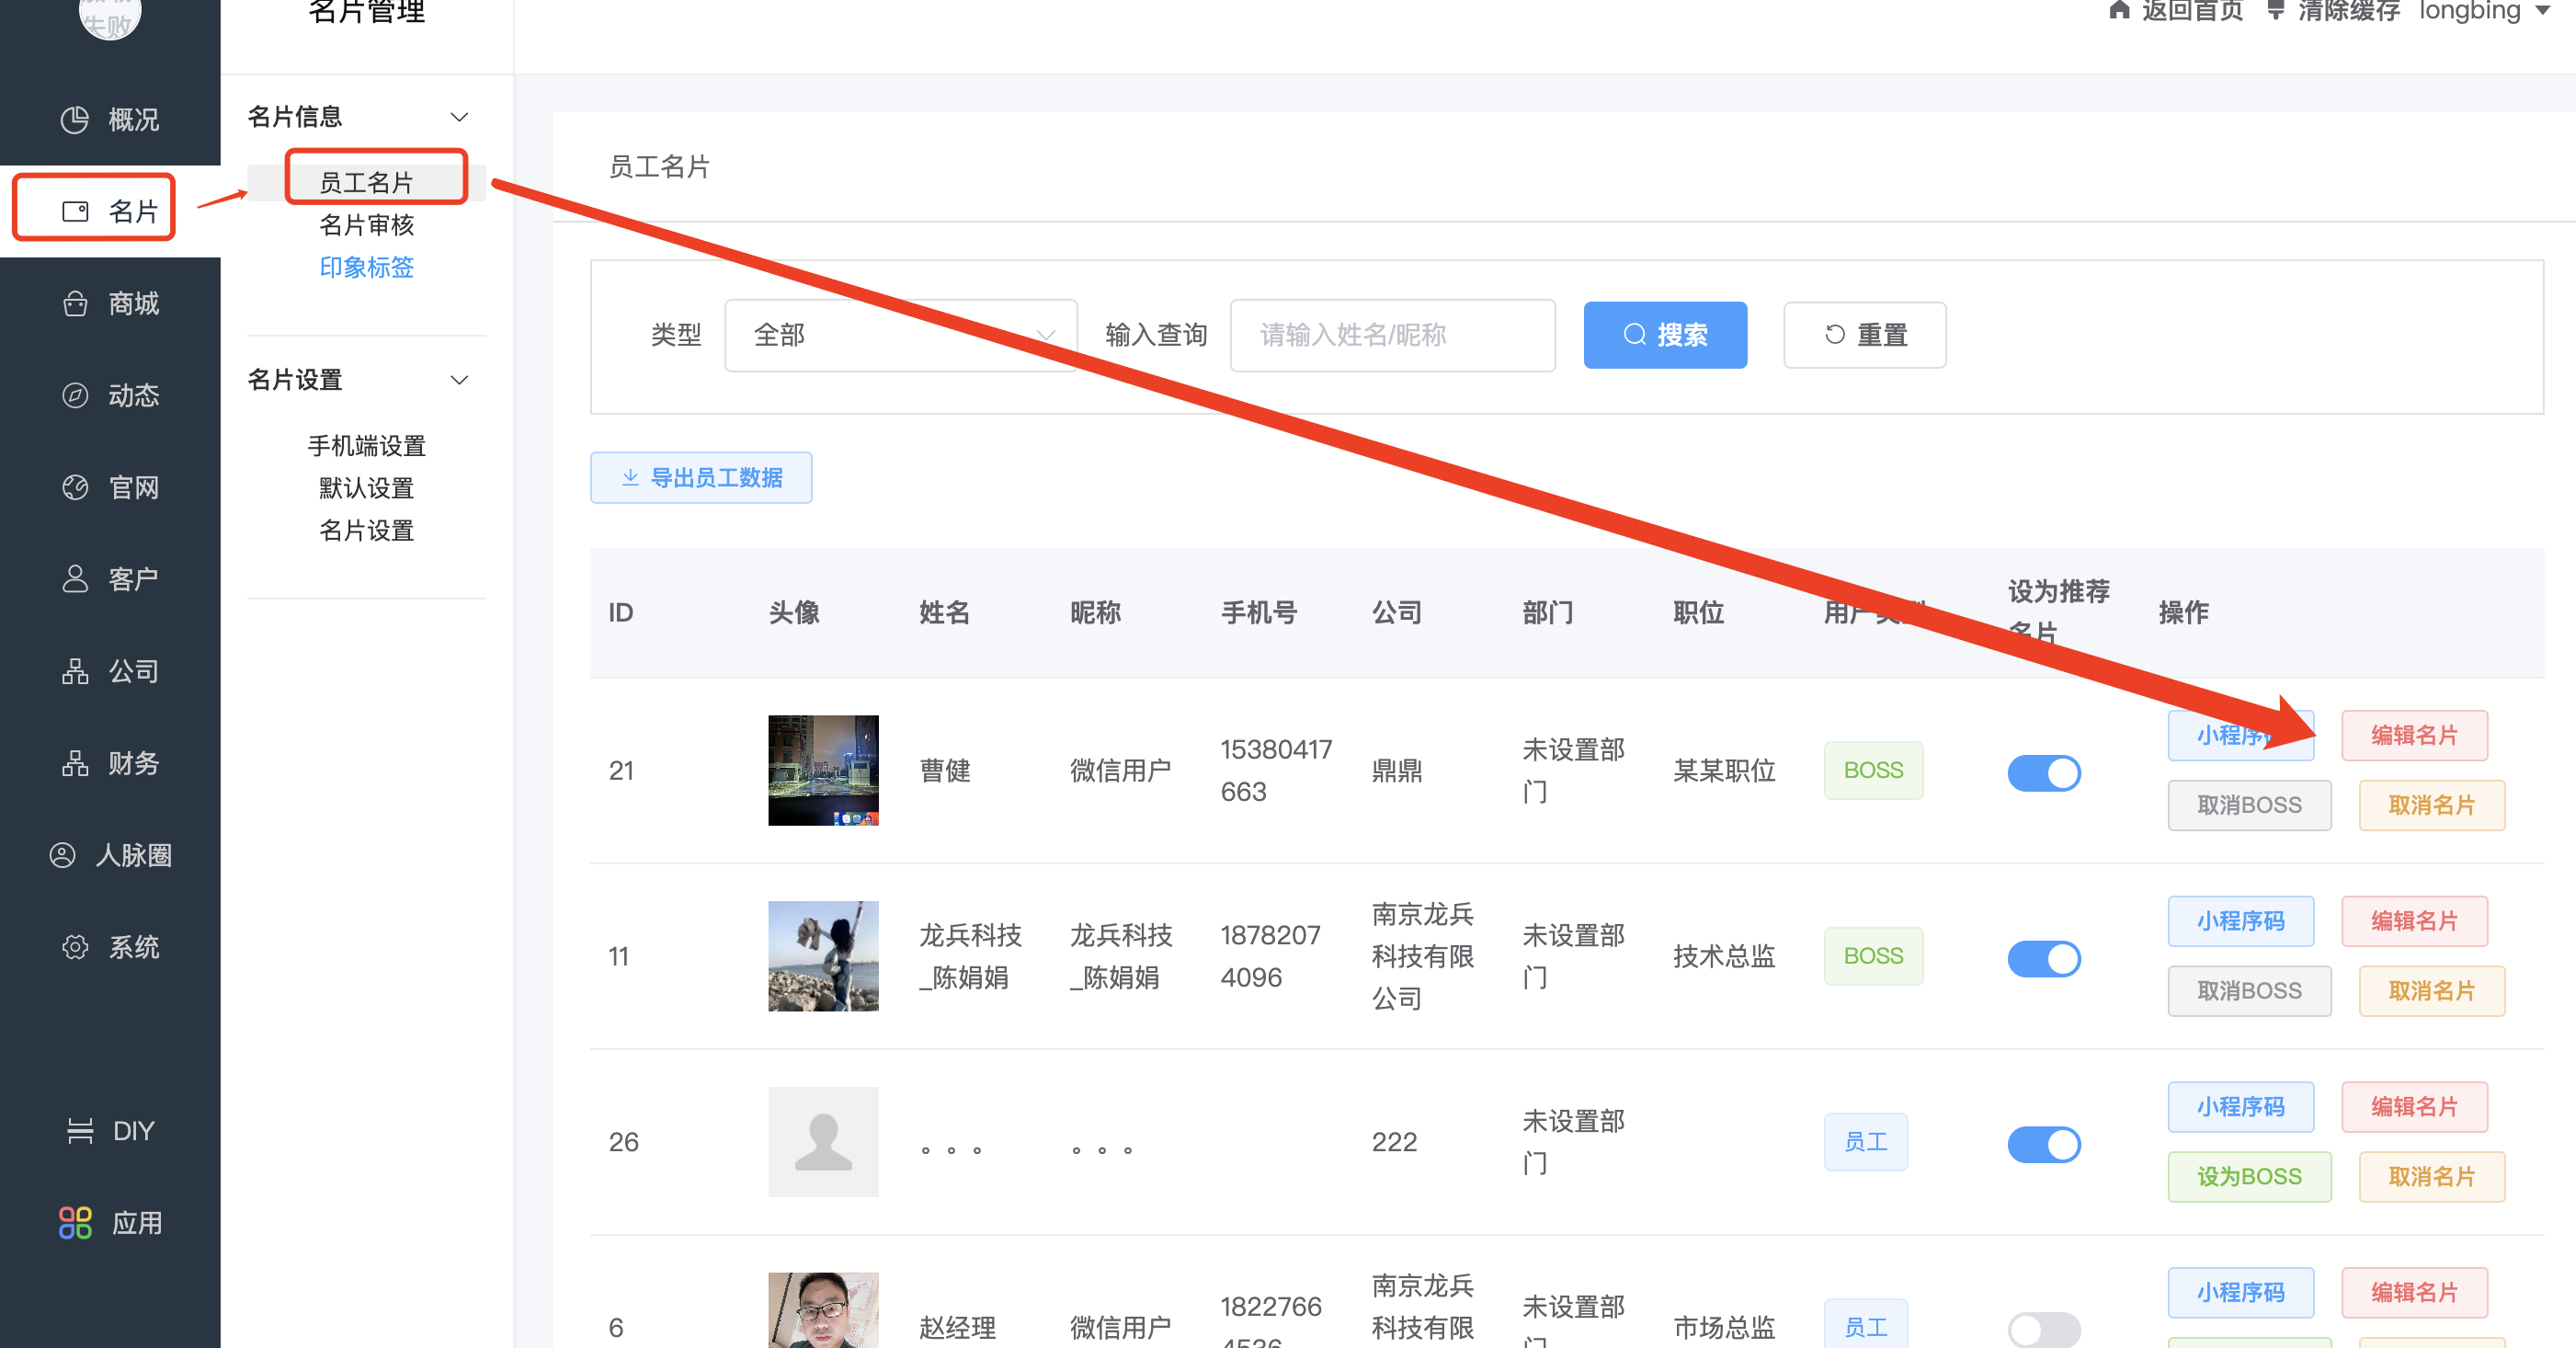Open the 默认设置 menu item
The width and height of the screenshot is (2576, 1348).
point(366,488)
